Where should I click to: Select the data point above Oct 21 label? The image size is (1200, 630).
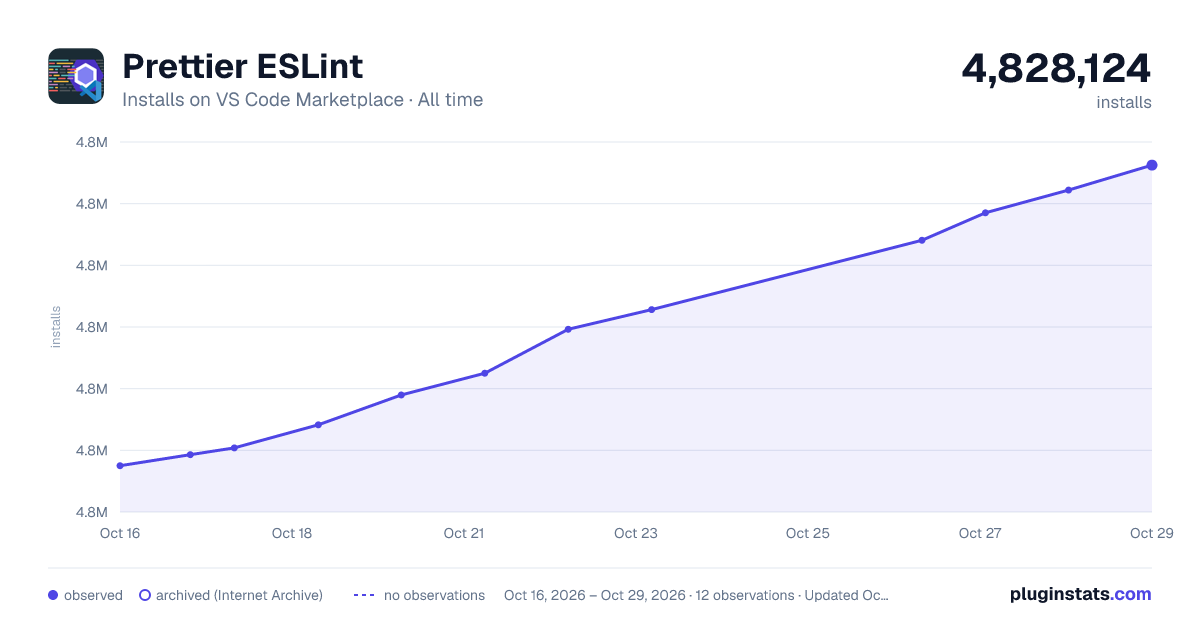(x=485, y=373)
